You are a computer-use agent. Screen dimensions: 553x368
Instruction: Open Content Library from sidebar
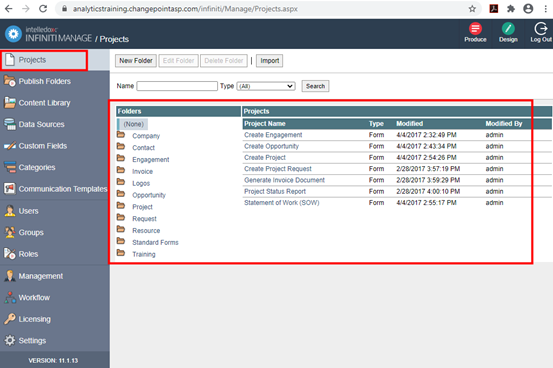coord(44,103)
